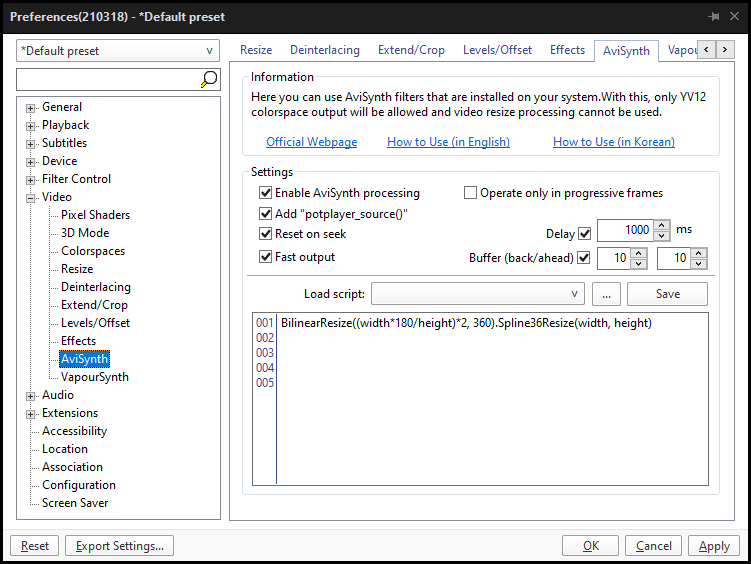Click the Save script button
This screenshot has height=564, width=751.
click(667, 293)
